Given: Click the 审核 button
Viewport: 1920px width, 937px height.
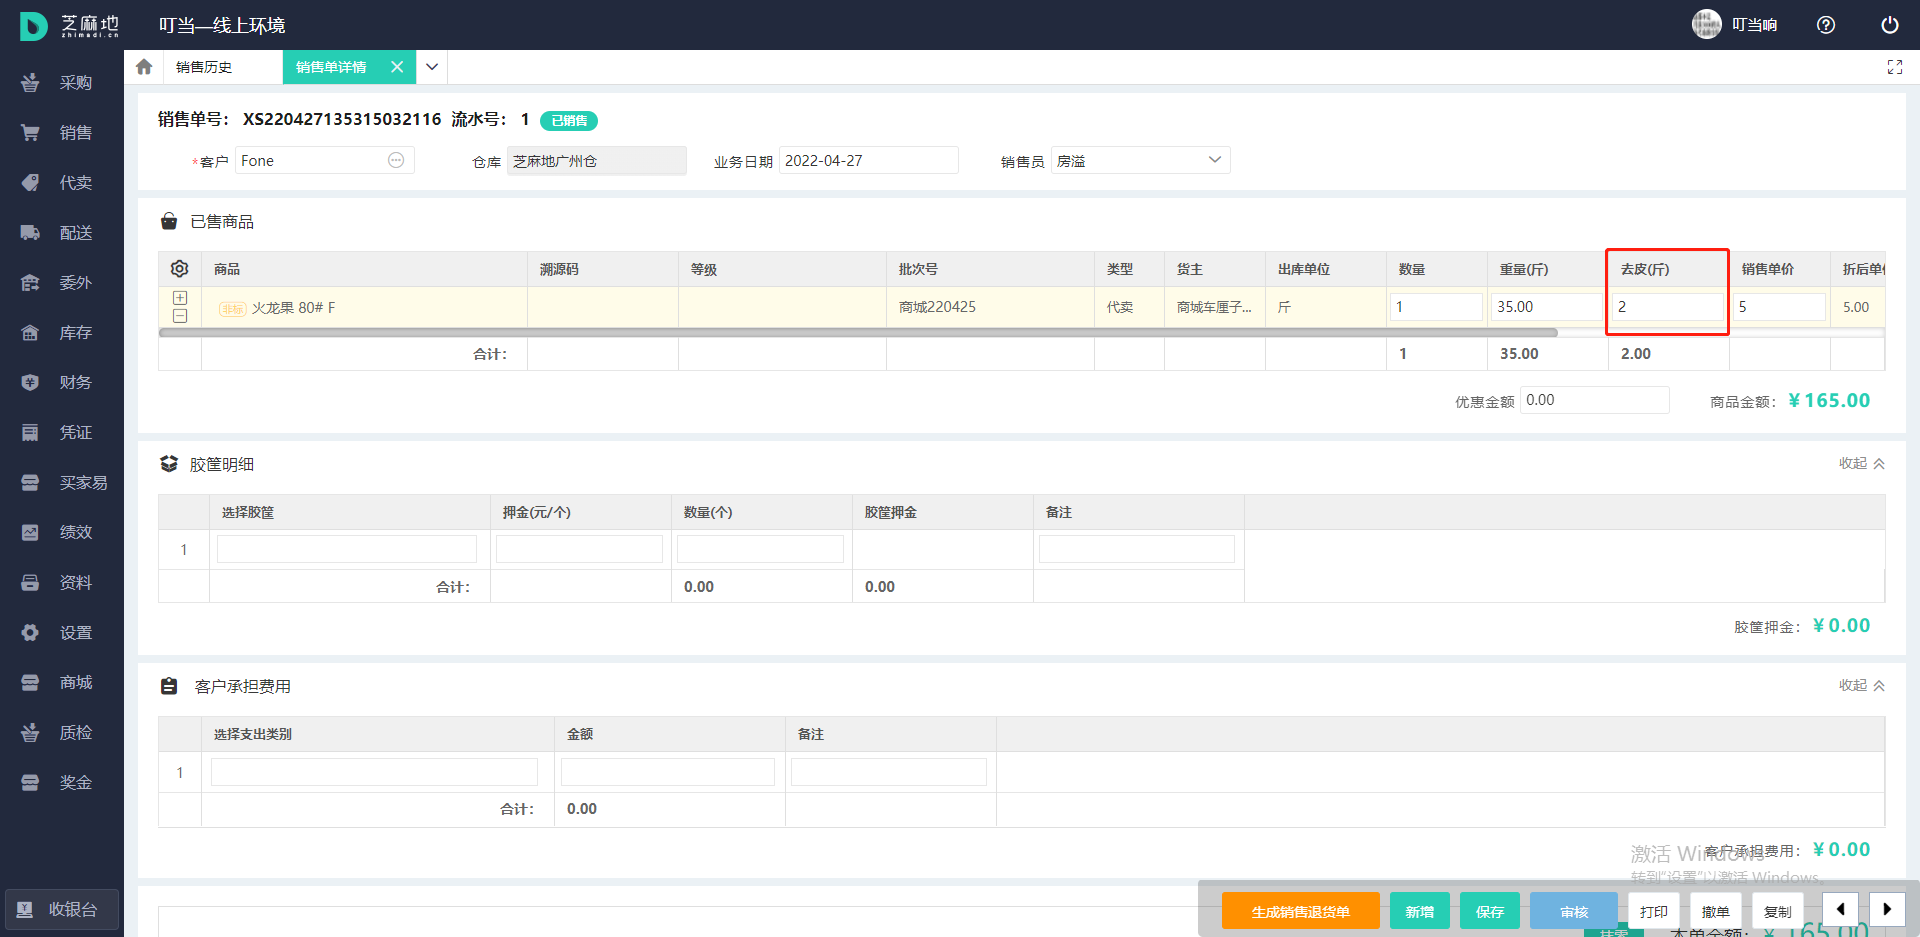Looking at the screenshot, I should click(x=1573, y=911).
